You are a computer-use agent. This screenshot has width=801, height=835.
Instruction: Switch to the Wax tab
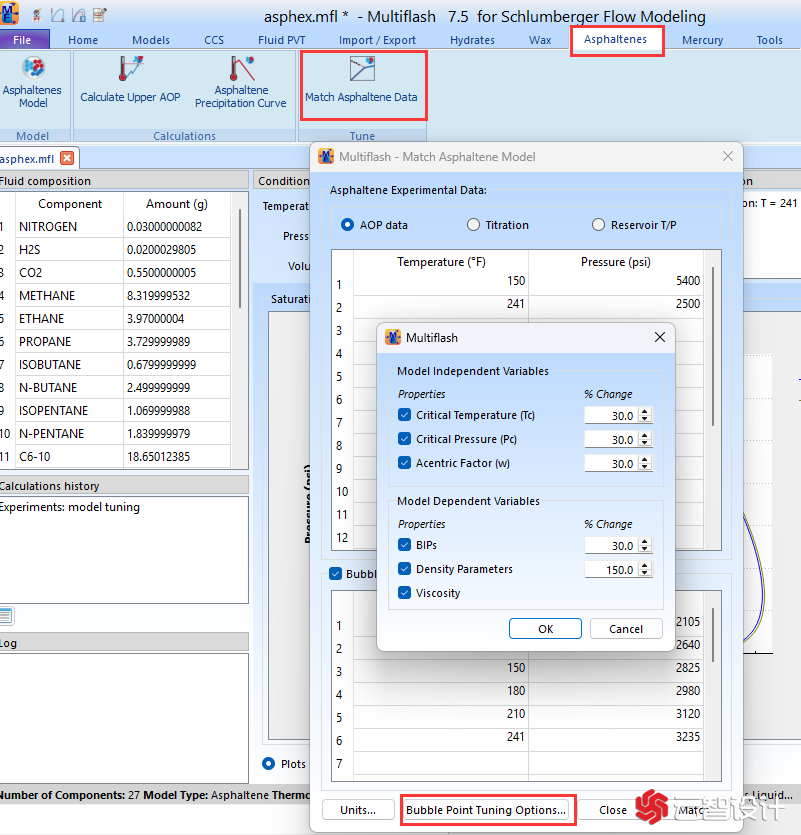click(540, 40)
